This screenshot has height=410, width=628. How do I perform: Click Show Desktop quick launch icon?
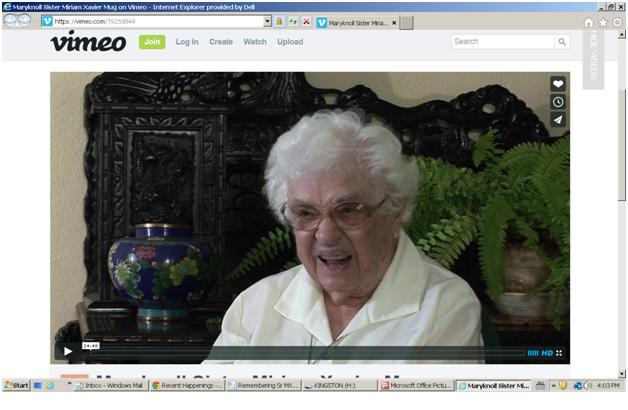38,386
